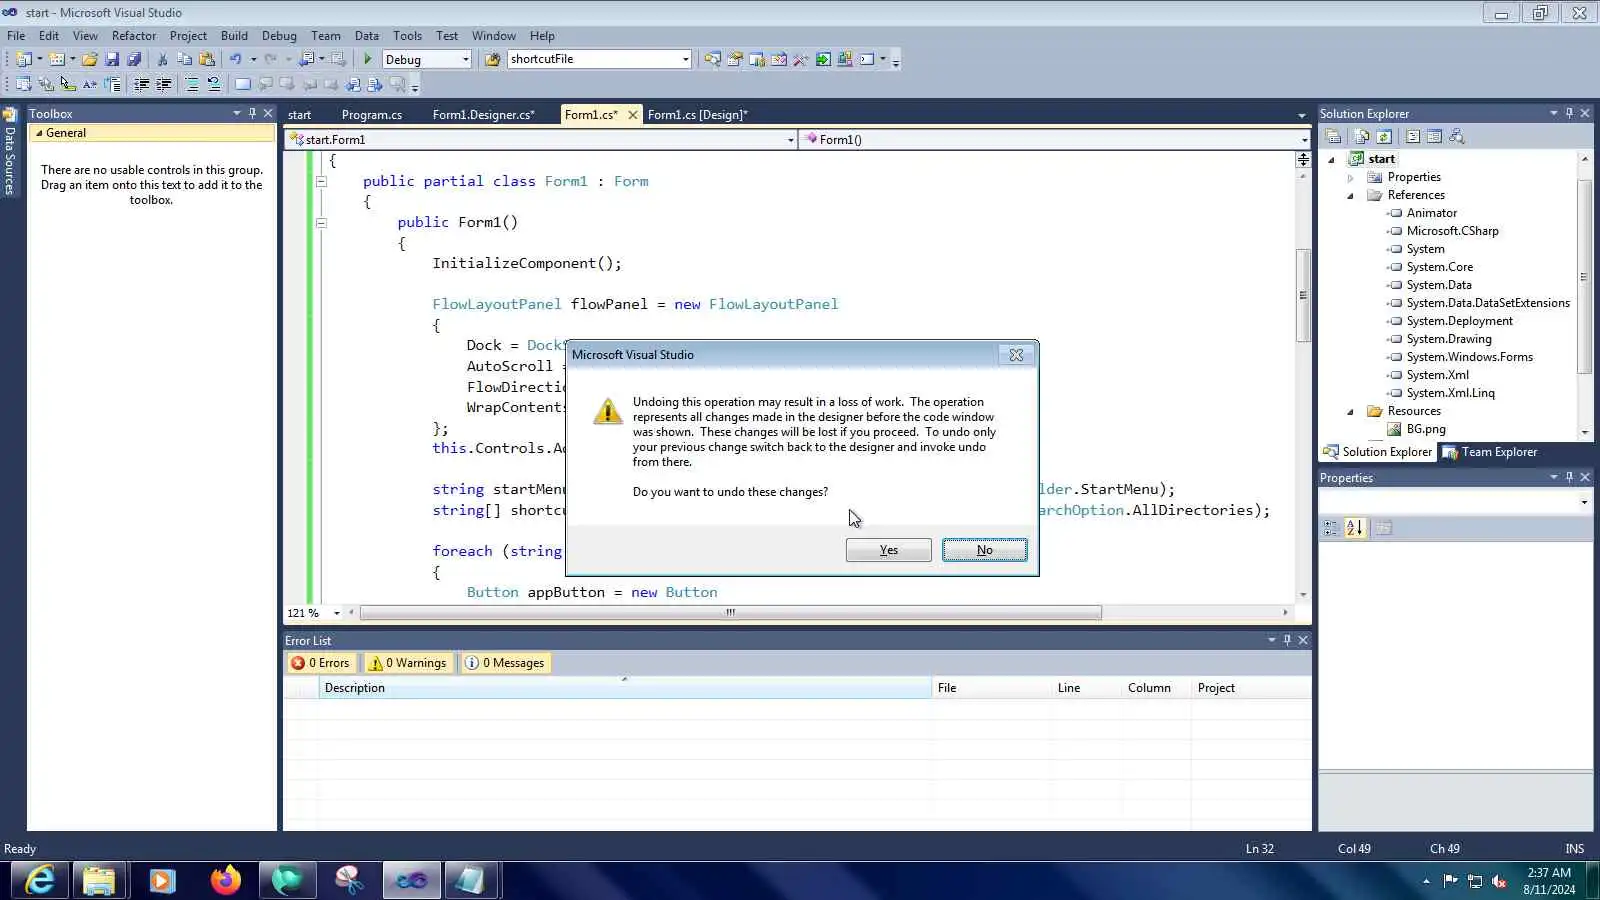Click Yes to undo the changes
Image resolution: width=1600 pixels, height=900 pixels.
(888, 550)
